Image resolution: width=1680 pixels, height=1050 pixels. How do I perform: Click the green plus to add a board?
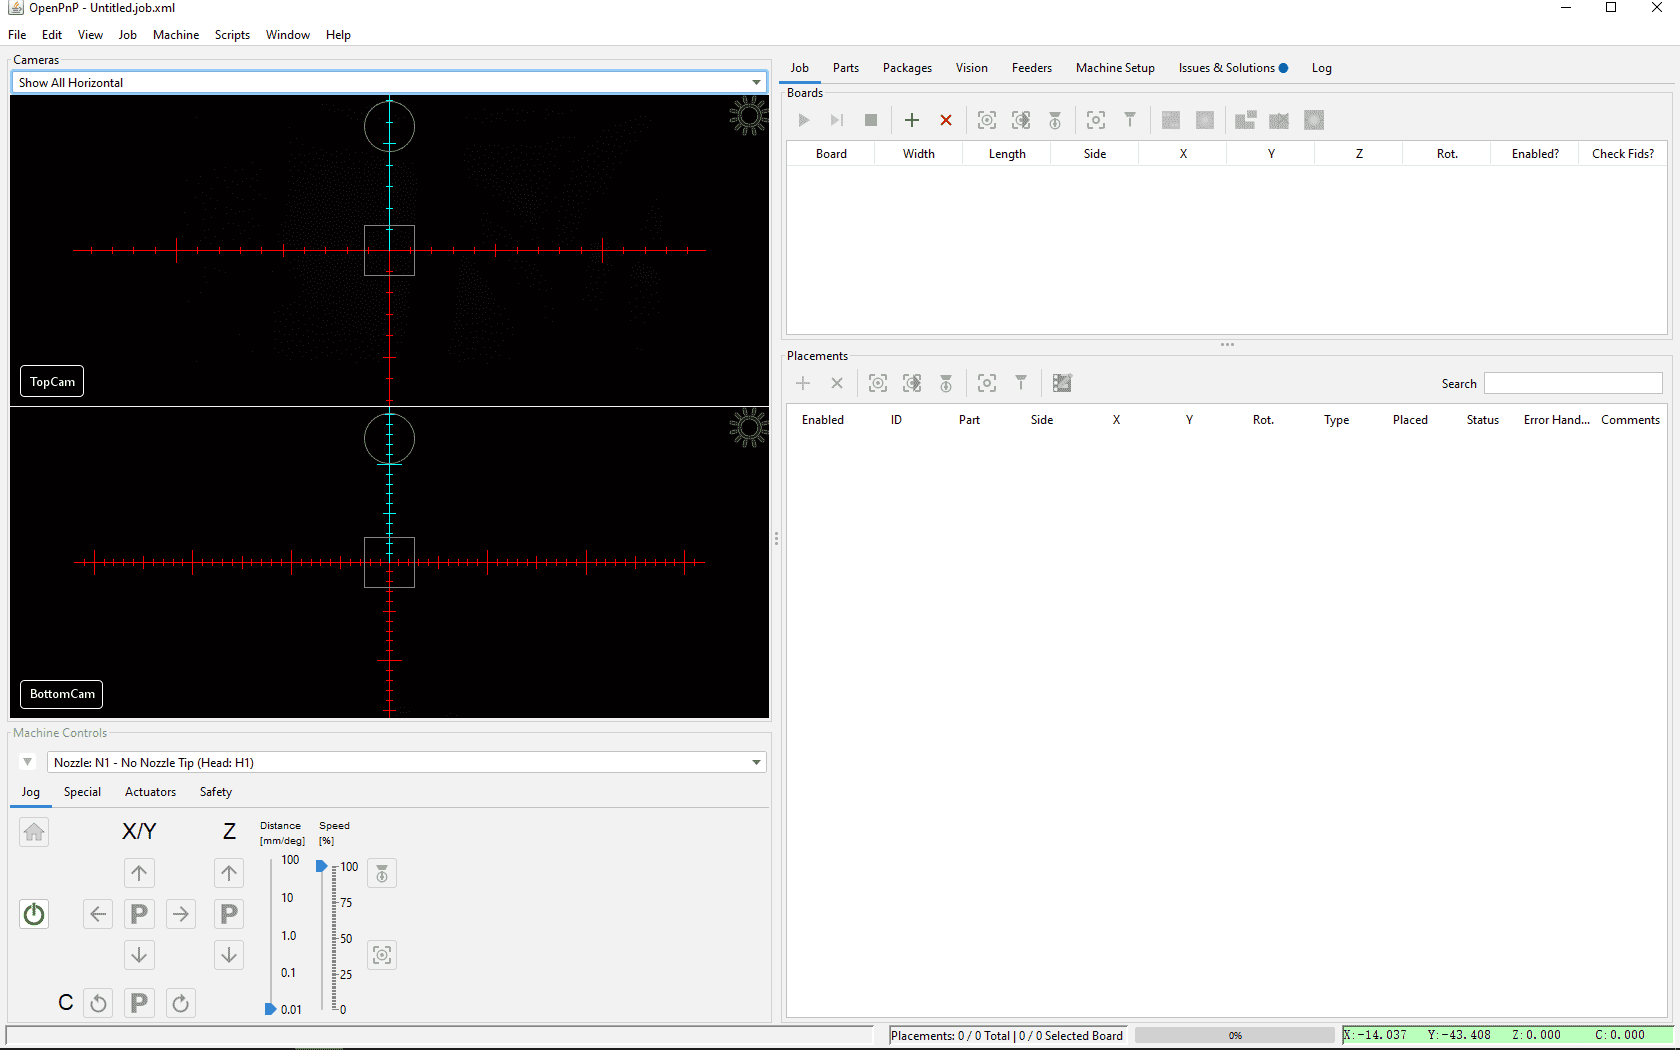coord(911,120)
